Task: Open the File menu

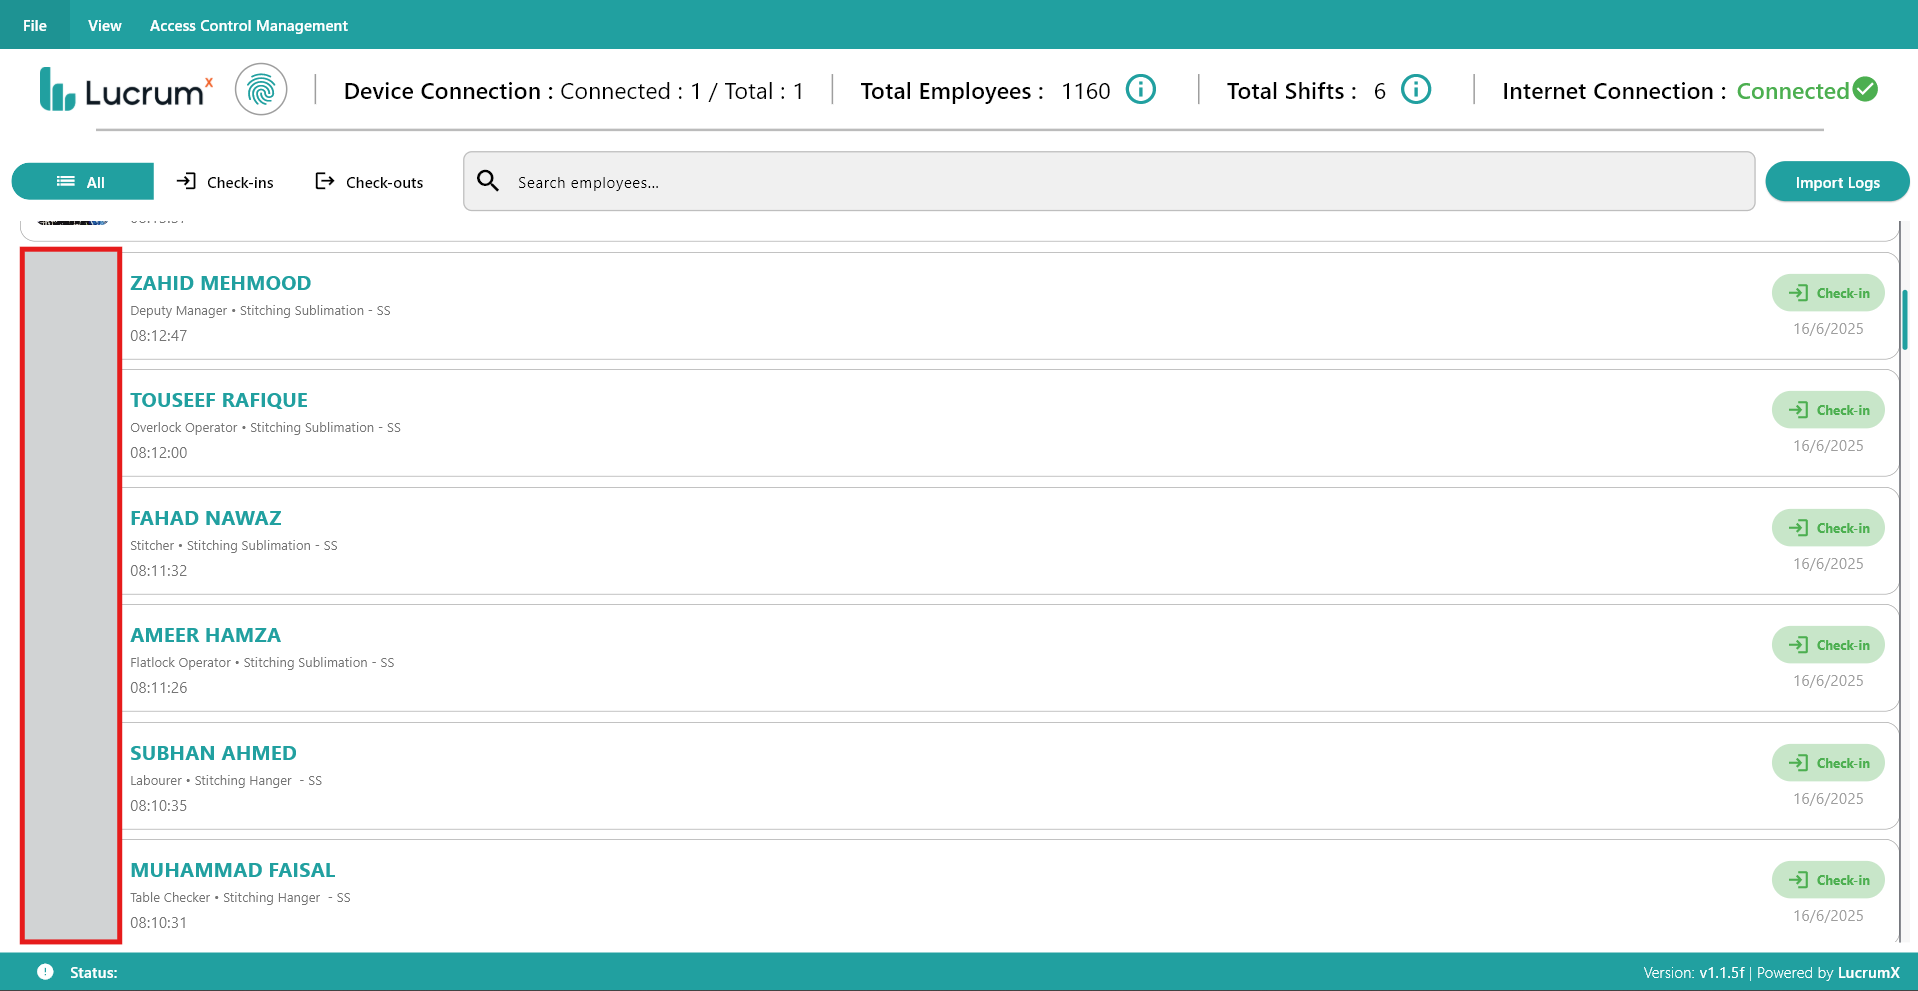Action: click(35, 25)
